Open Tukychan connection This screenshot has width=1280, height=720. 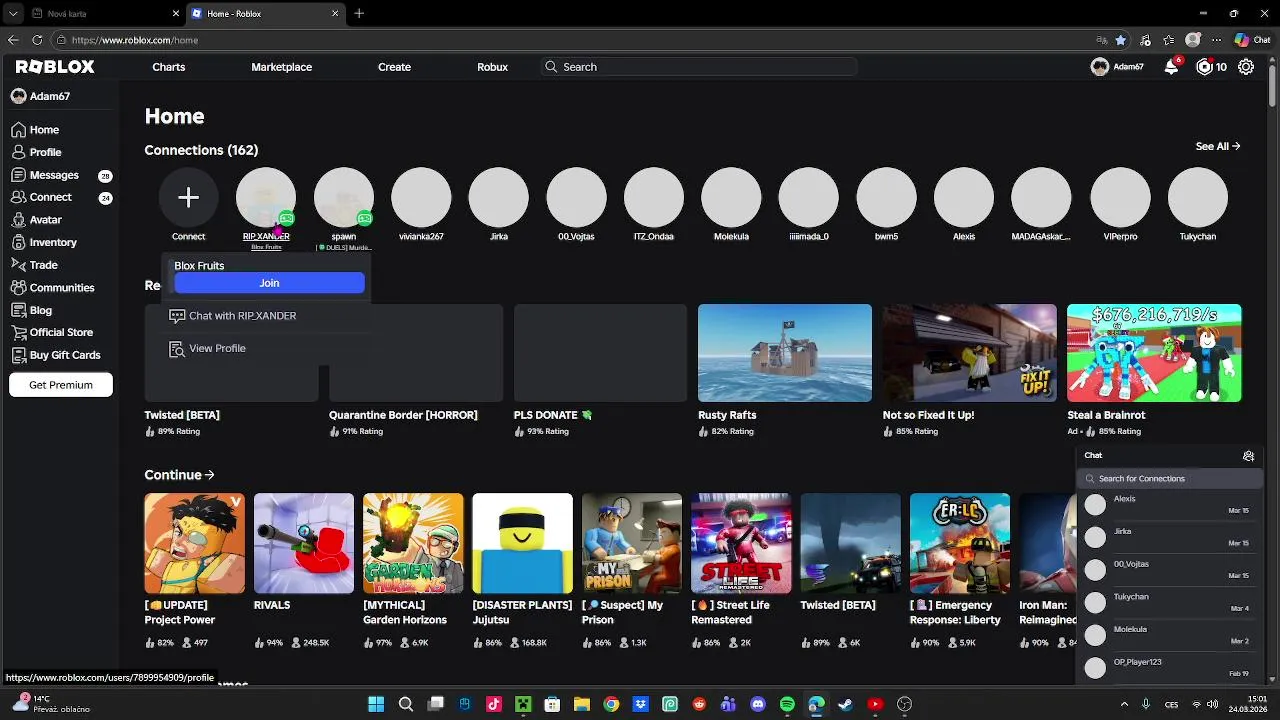[1198, 198]
